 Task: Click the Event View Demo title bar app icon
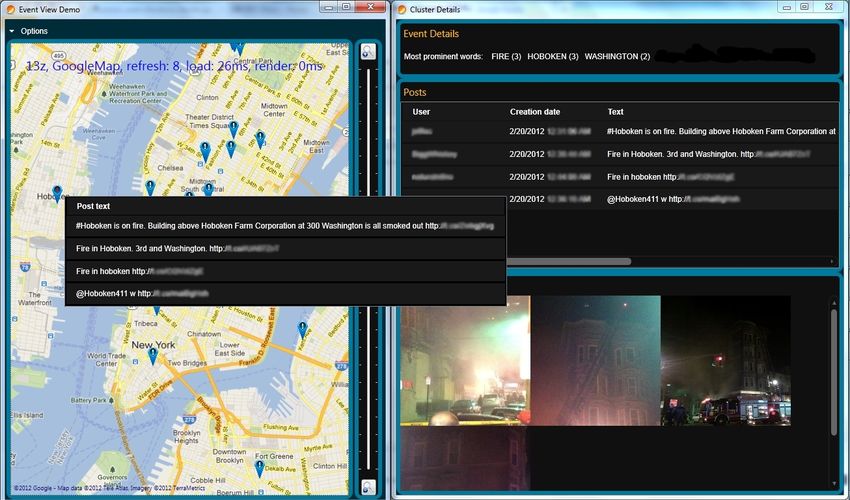10,9
